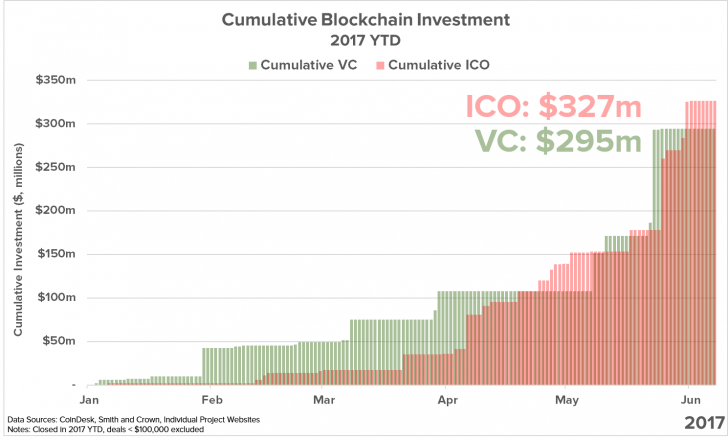Click the $50m y-axis label
Image resolution: width=728 pixels, height=440 pixels.
click(58, 341)
